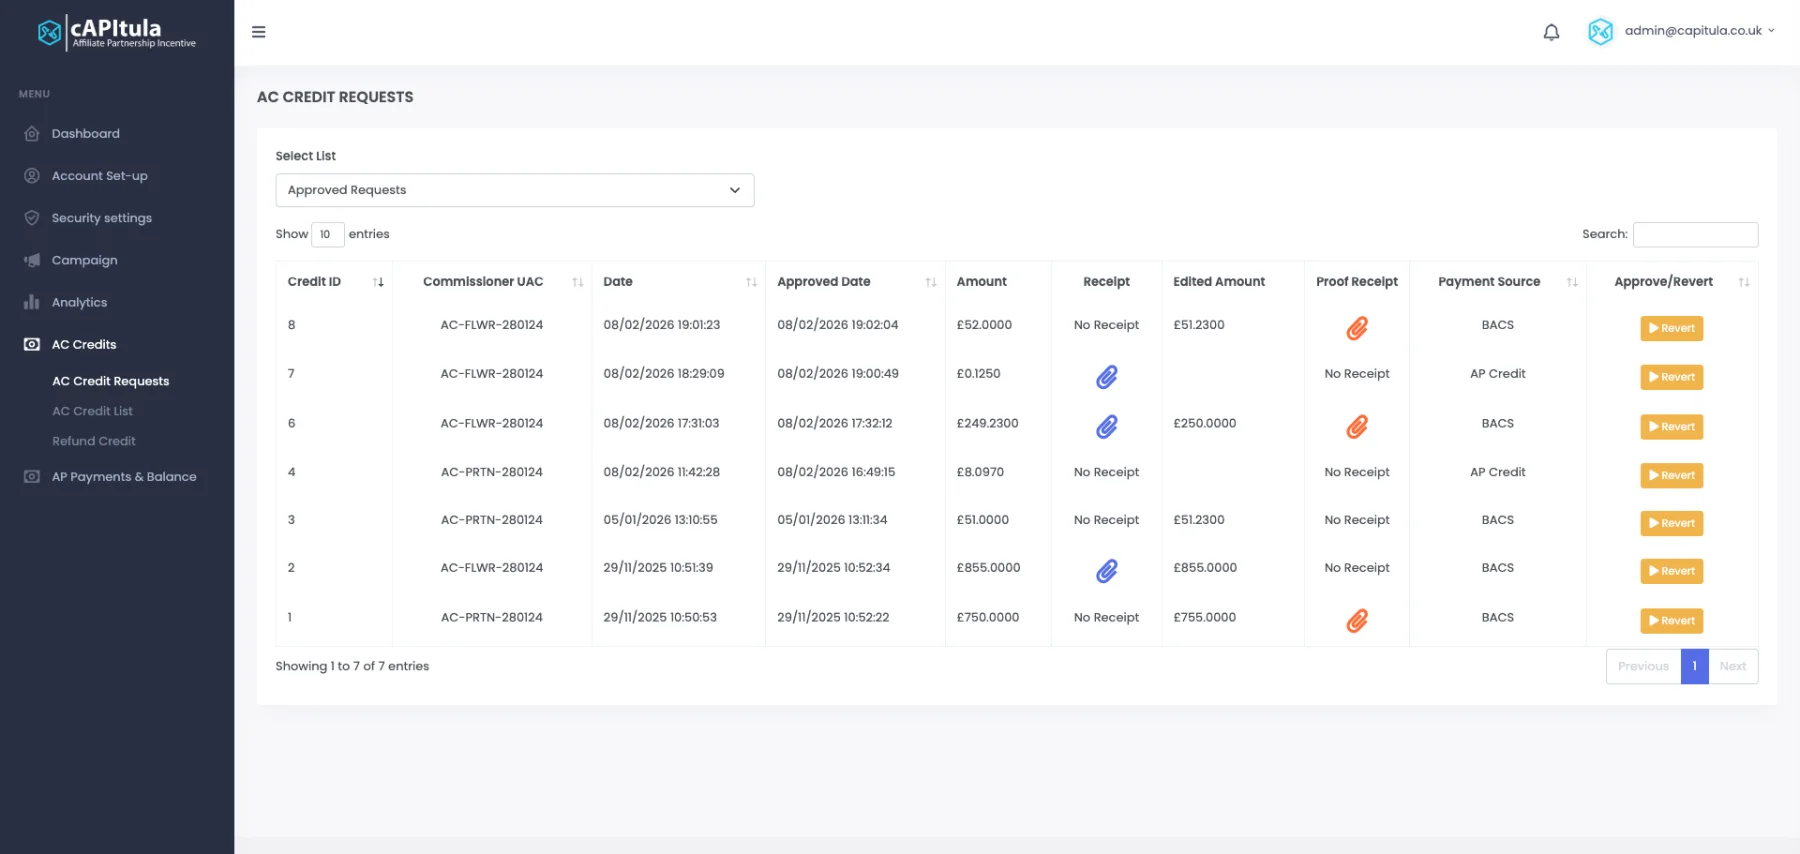The height and width of the screenshot is (854, 1800).
Task: Open receipt attachment for credit 2
Action: (1106, 571)
